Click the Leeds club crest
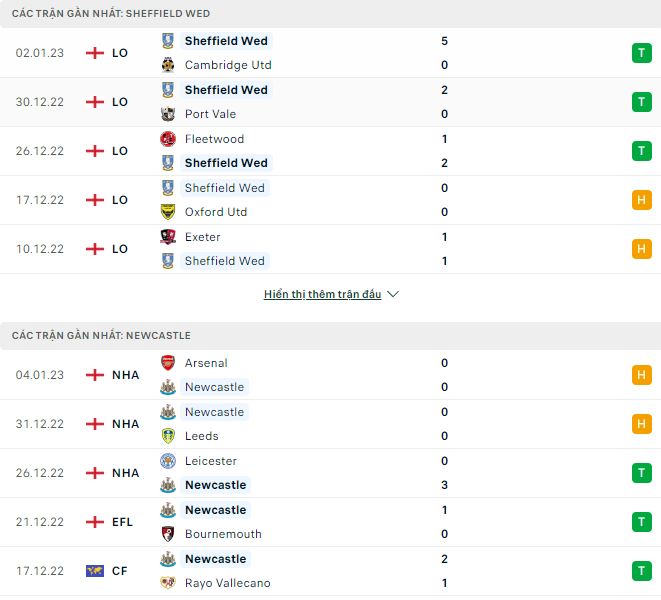 (168, 436)
